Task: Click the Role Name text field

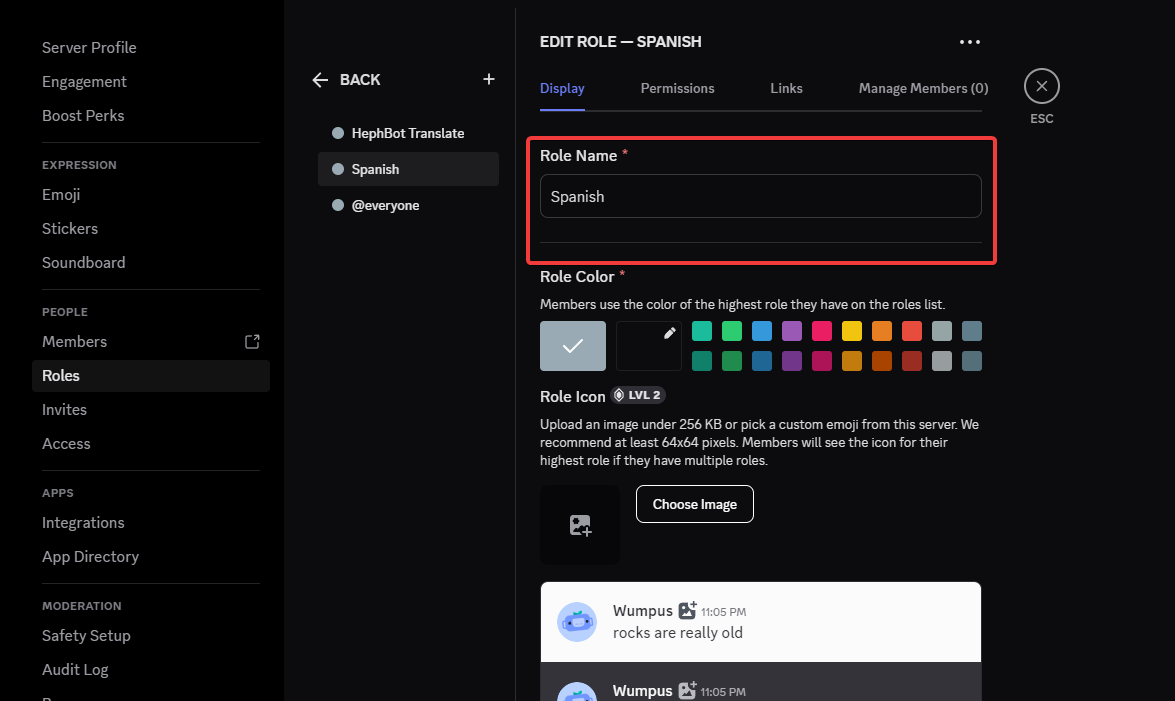Action: click(760, 196)
